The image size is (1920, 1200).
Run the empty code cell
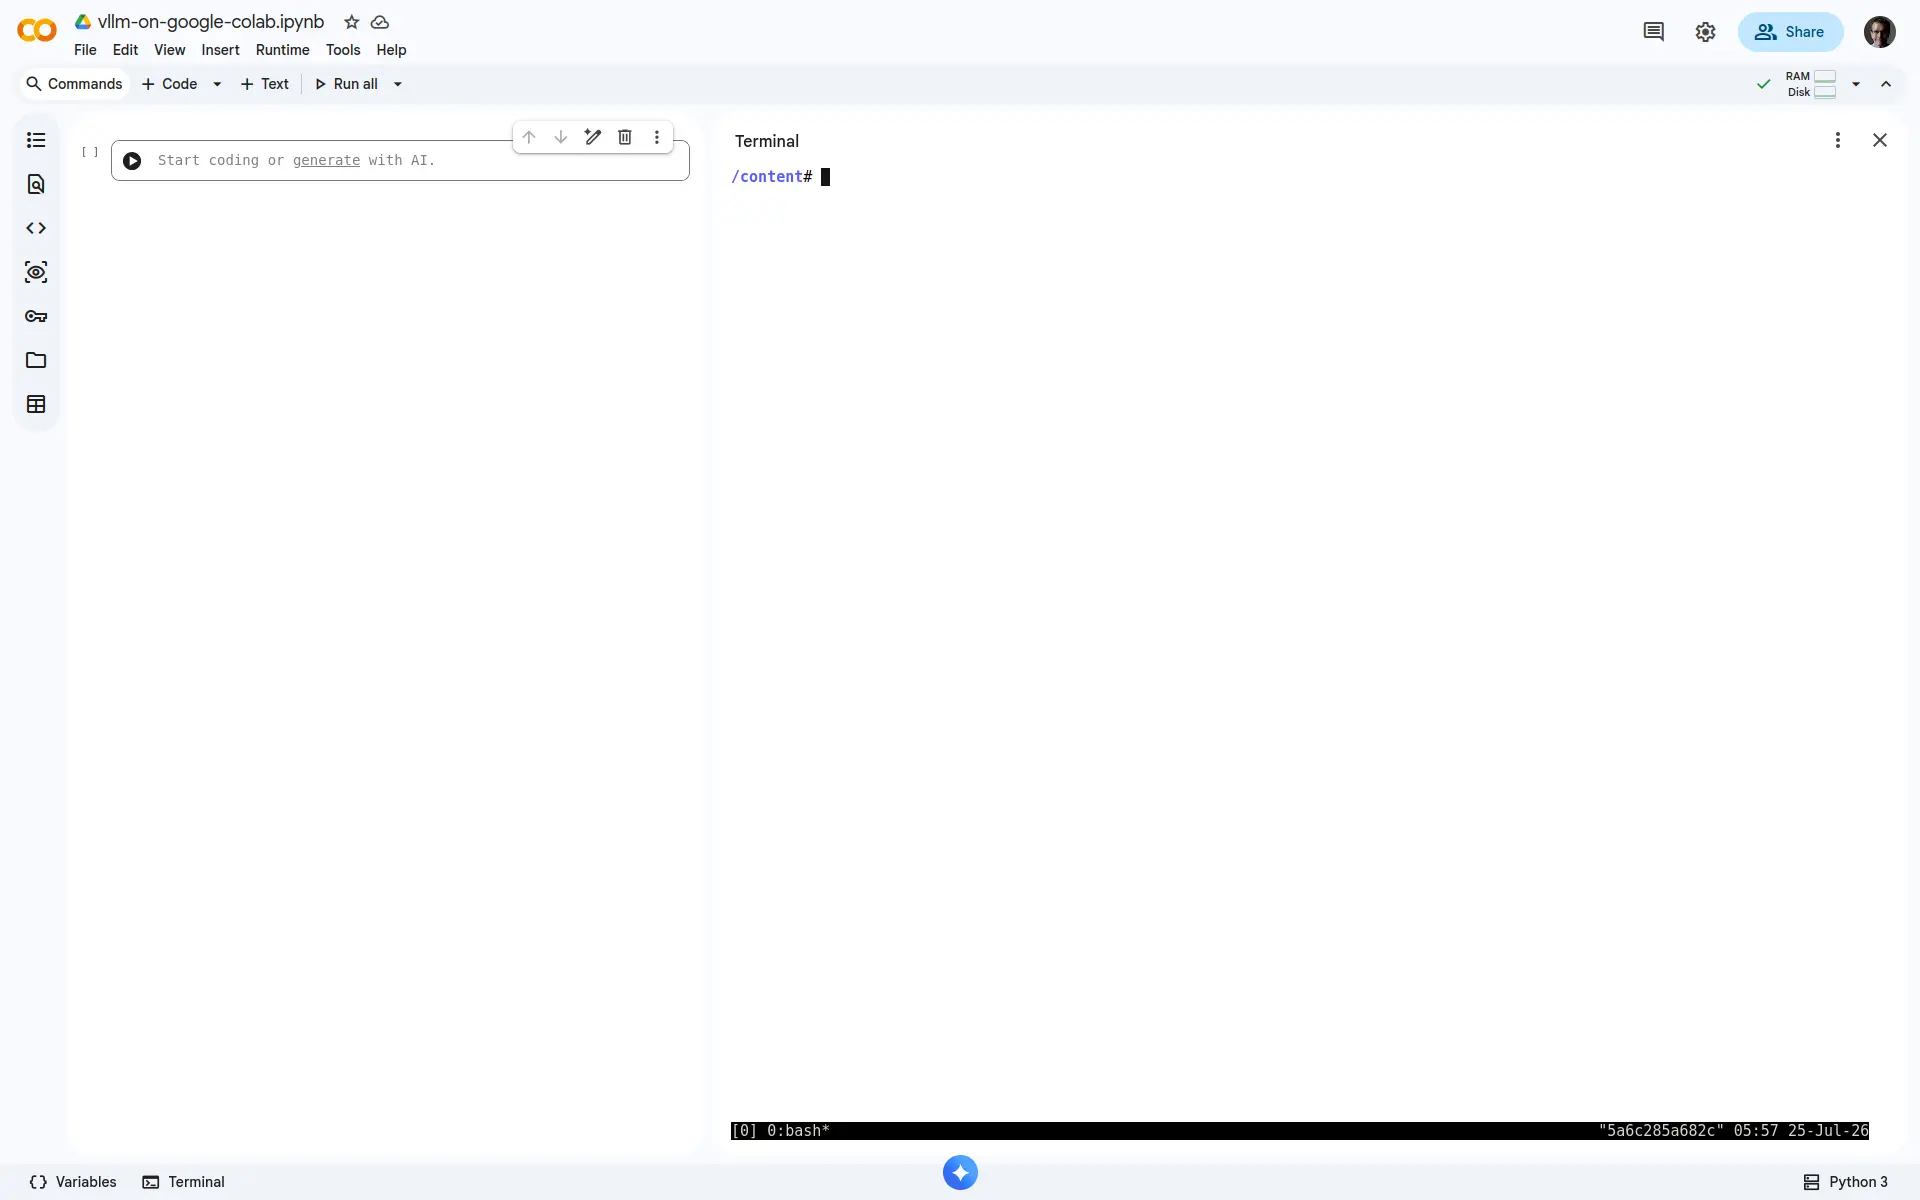click(132, 161)
